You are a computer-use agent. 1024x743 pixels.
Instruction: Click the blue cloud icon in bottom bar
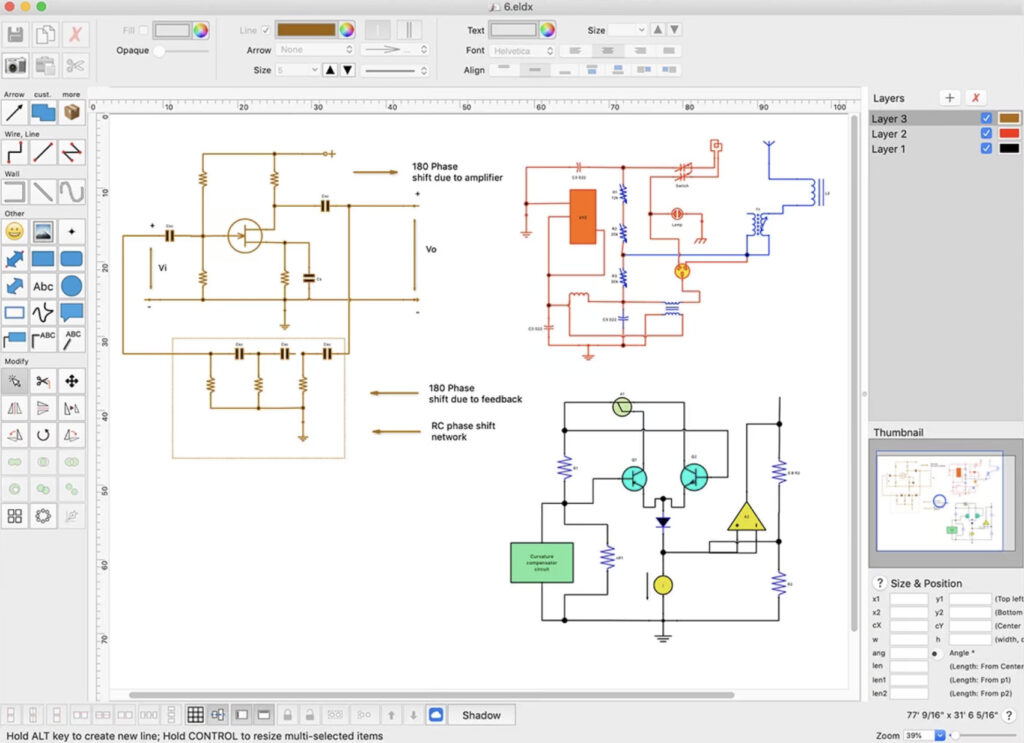tap(436, 715)
